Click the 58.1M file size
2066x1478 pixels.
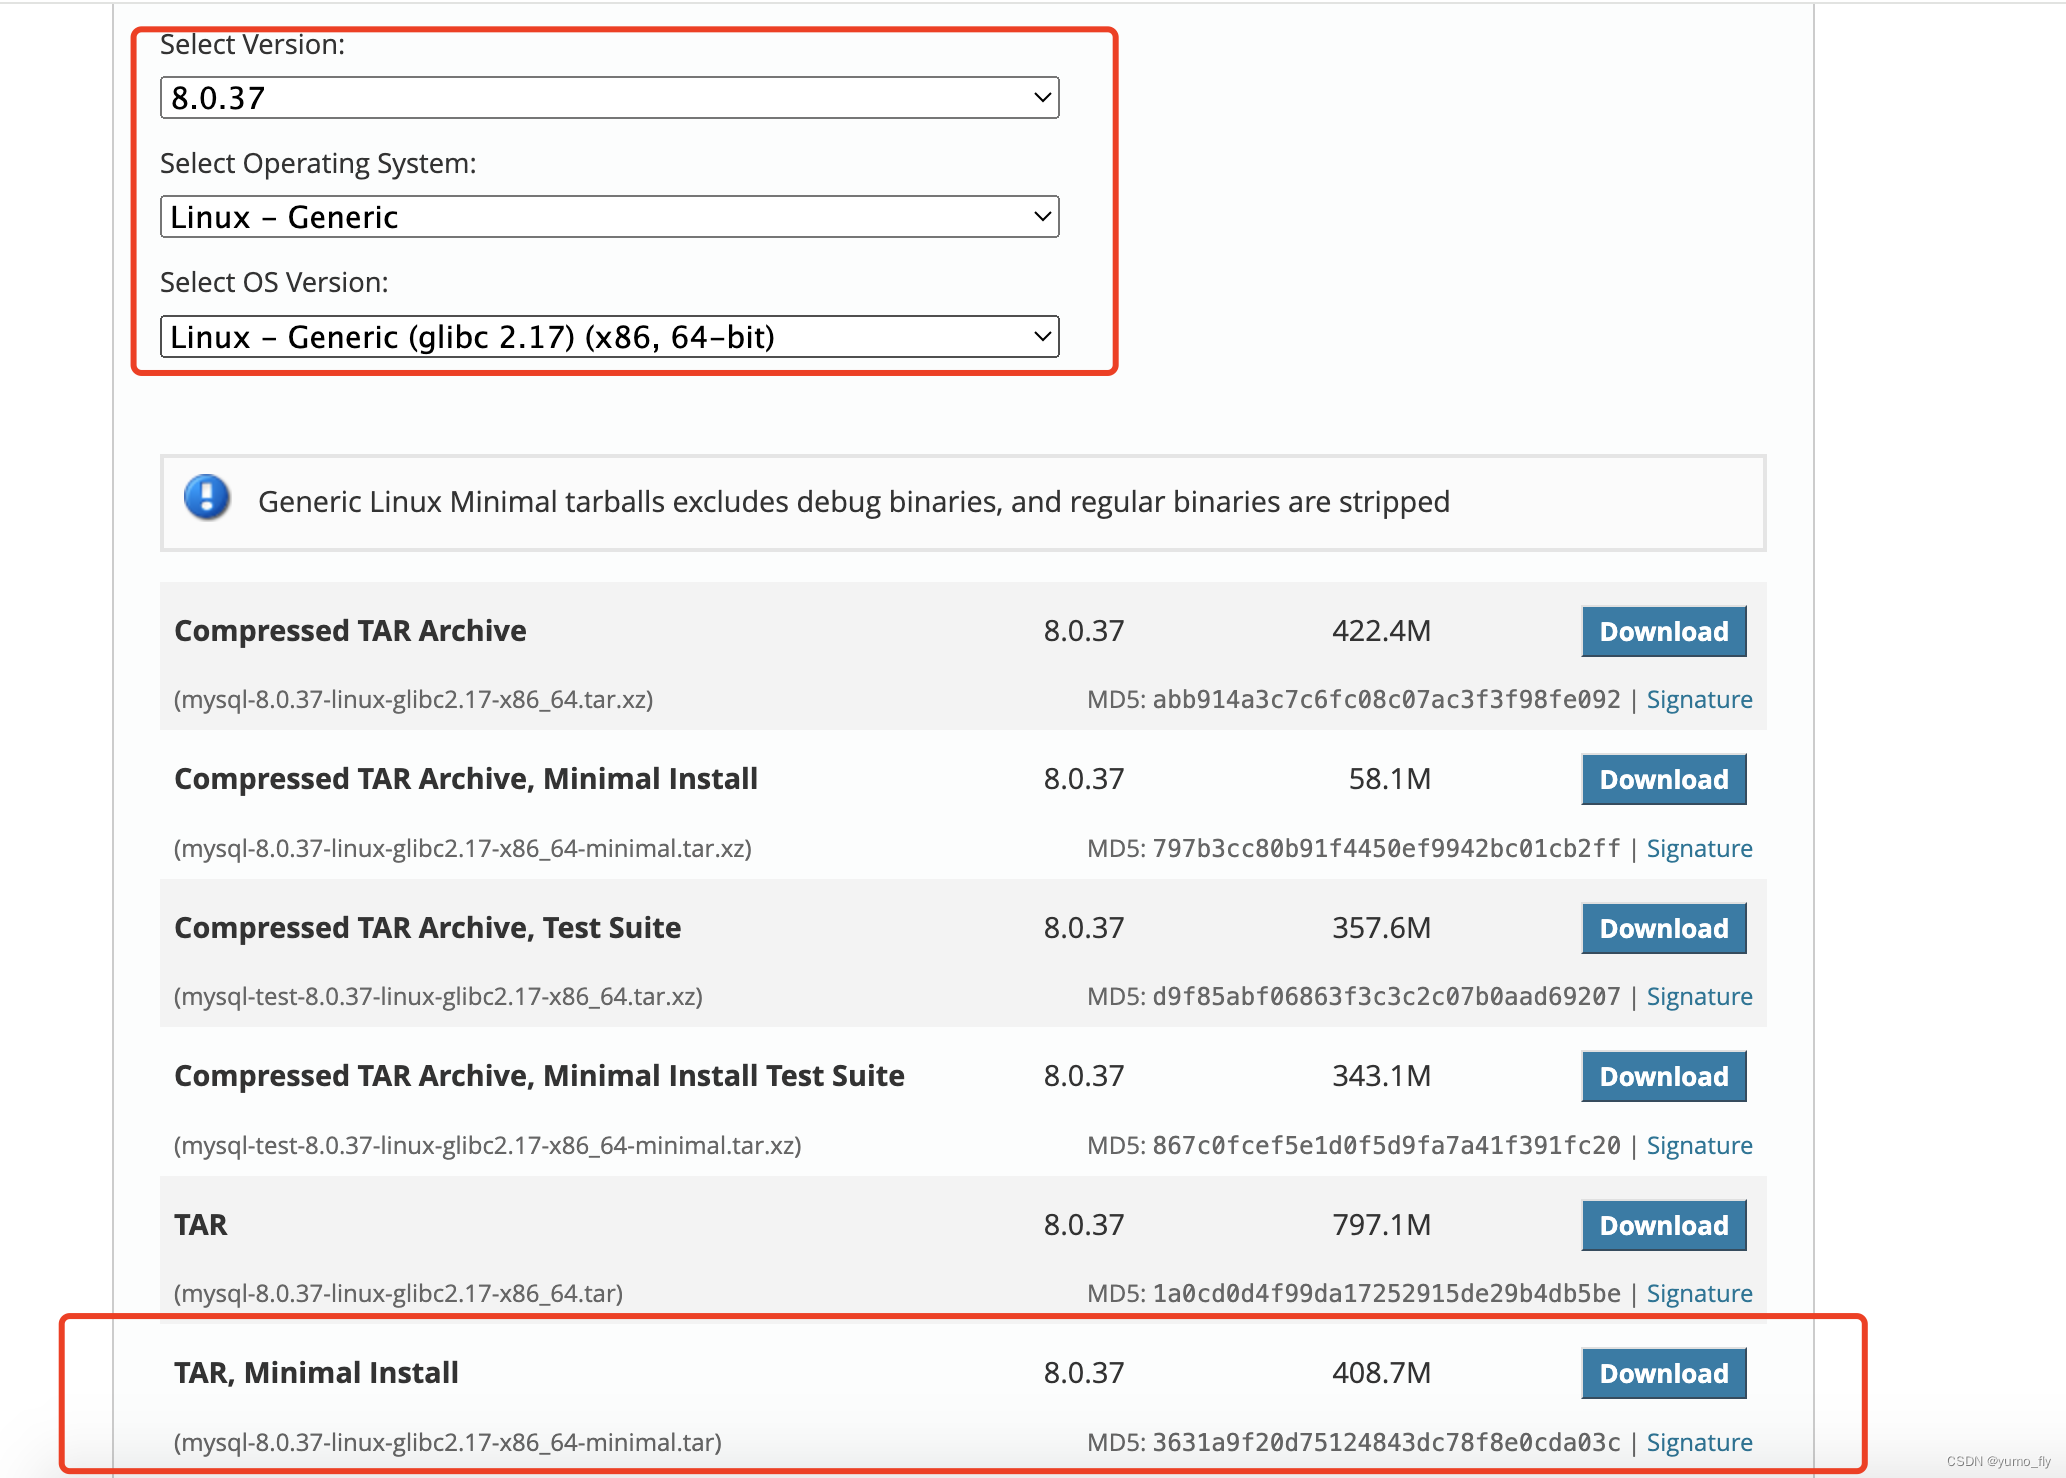(1390, 779)
